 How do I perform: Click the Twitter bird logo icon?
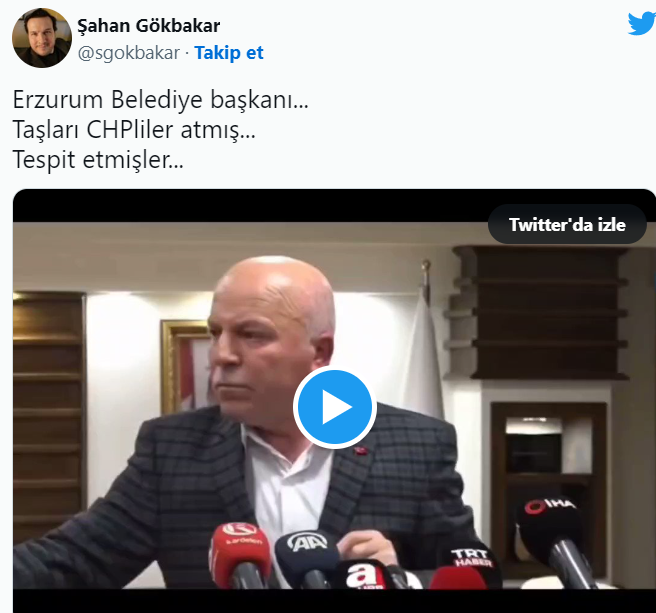642,23
